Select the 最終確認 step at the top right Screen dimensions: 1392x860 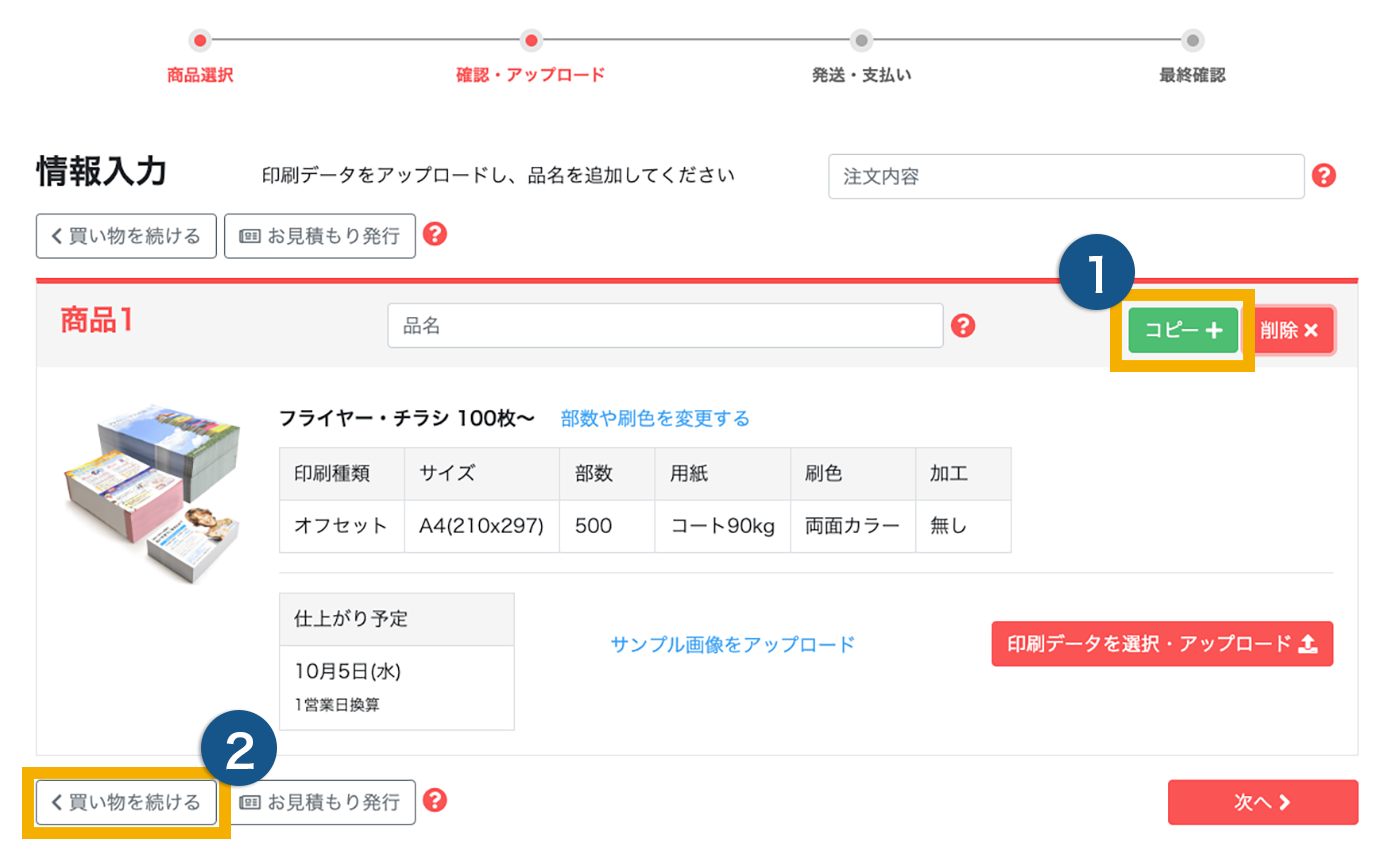coord(1192,42)
